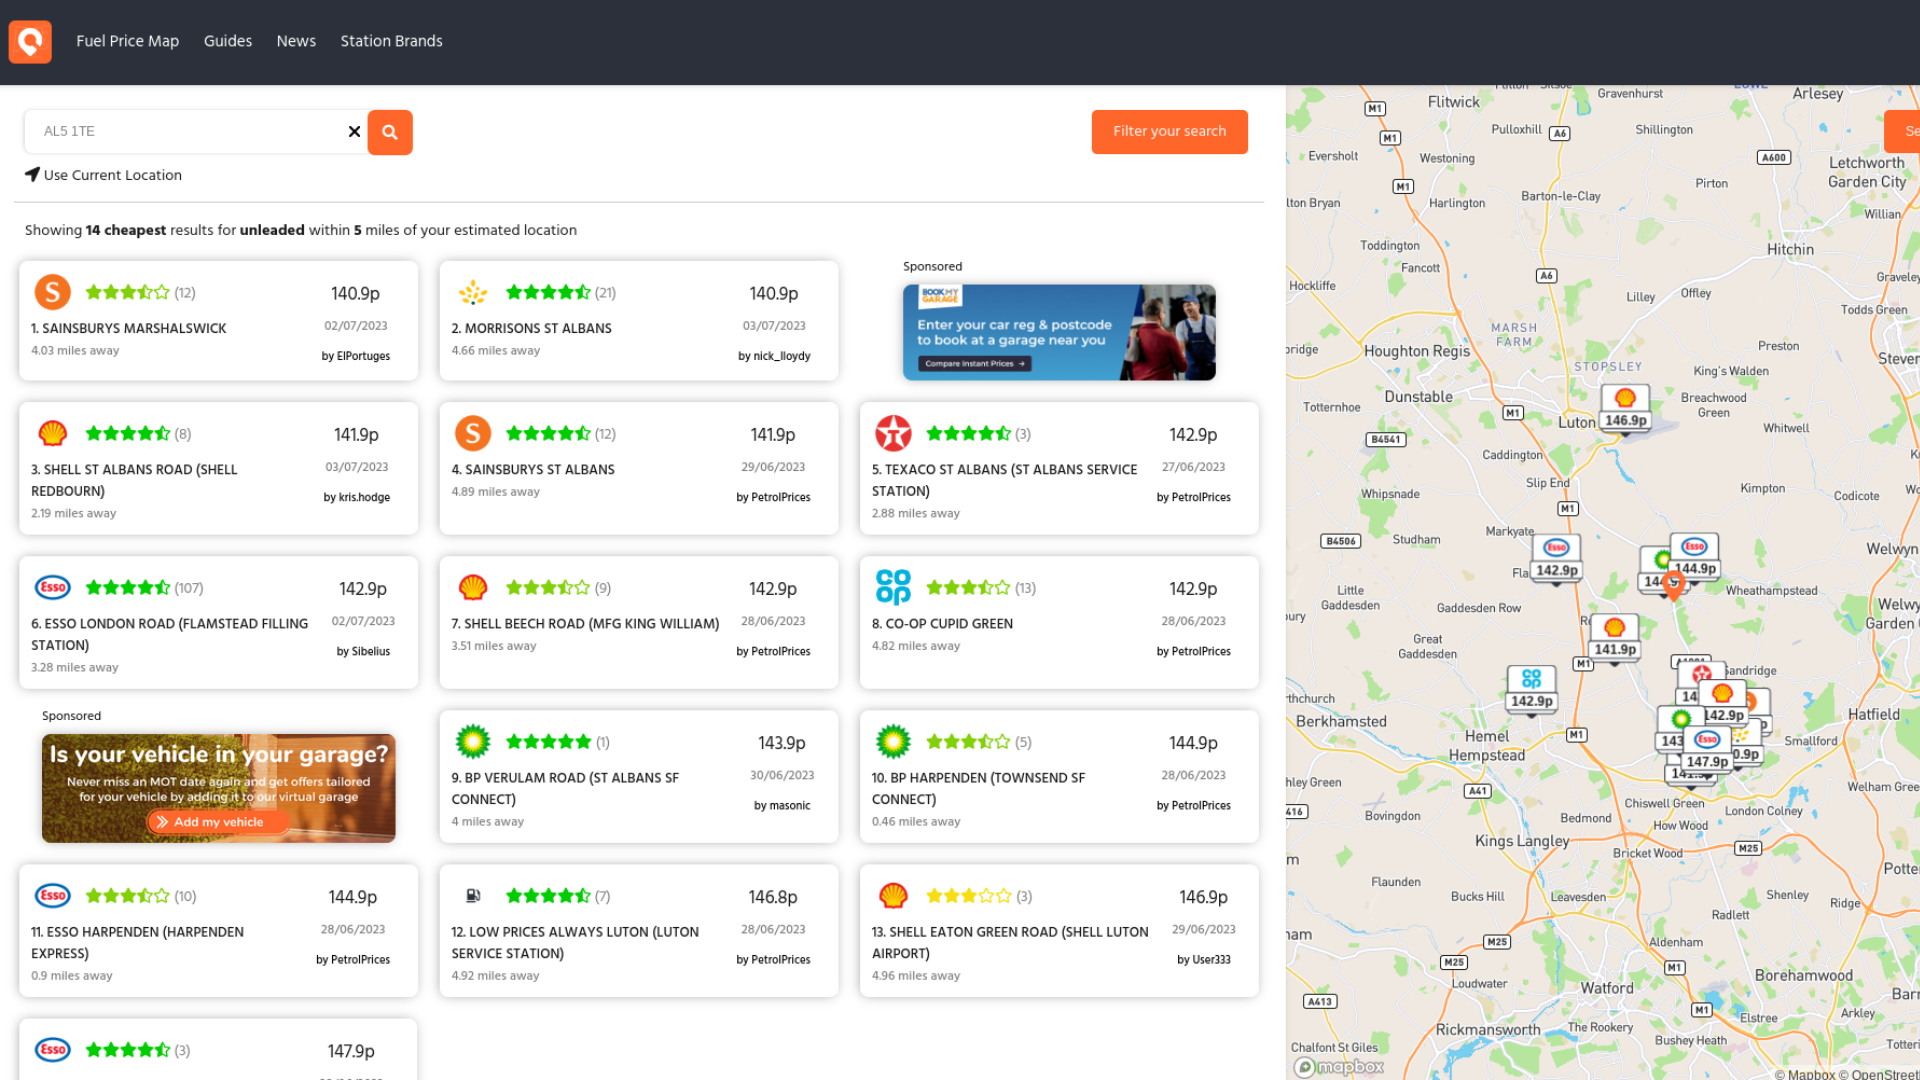Click star rating on BP Verulam Road

click(x=548, y=741)
